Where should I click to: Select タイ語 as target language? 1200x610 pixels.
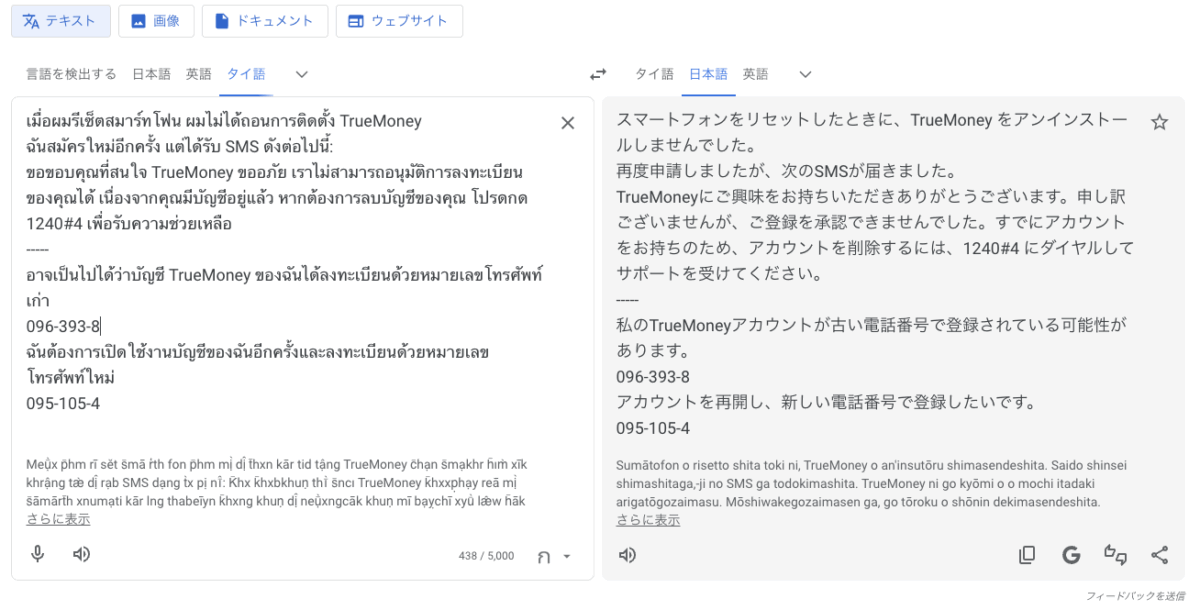tap(654, 74)
